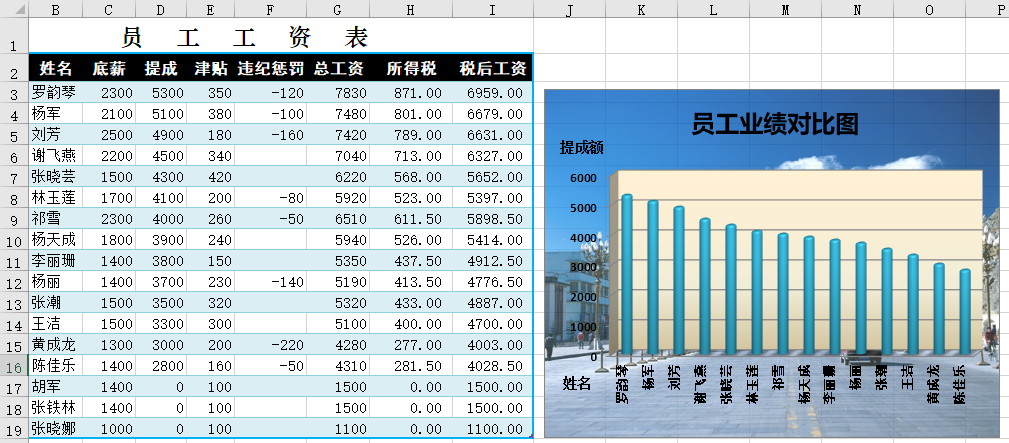Select chart title 员工业绩对比图
This screenshot has width=1009, height=443.
[775, 124]
